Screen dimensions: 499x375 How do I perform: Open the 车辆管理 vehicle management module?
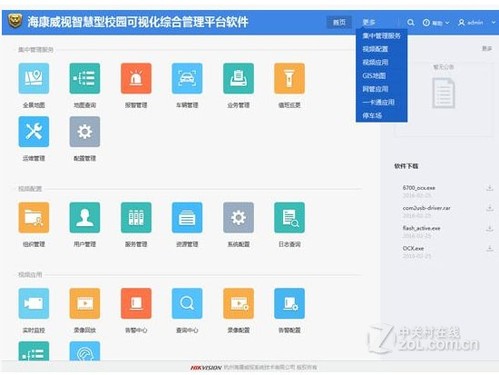(x=187, y=78)
